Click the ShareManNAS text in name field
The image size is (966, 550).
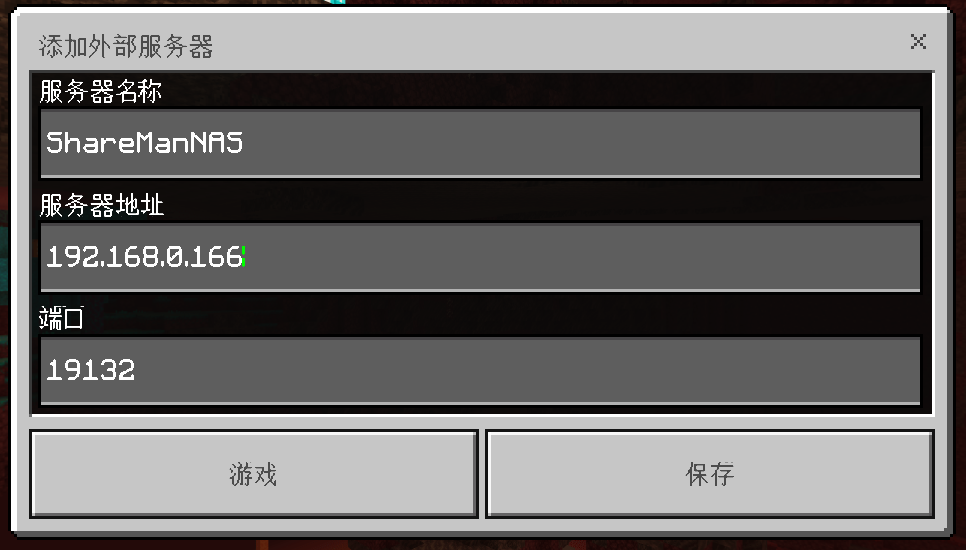coord(145,143)
